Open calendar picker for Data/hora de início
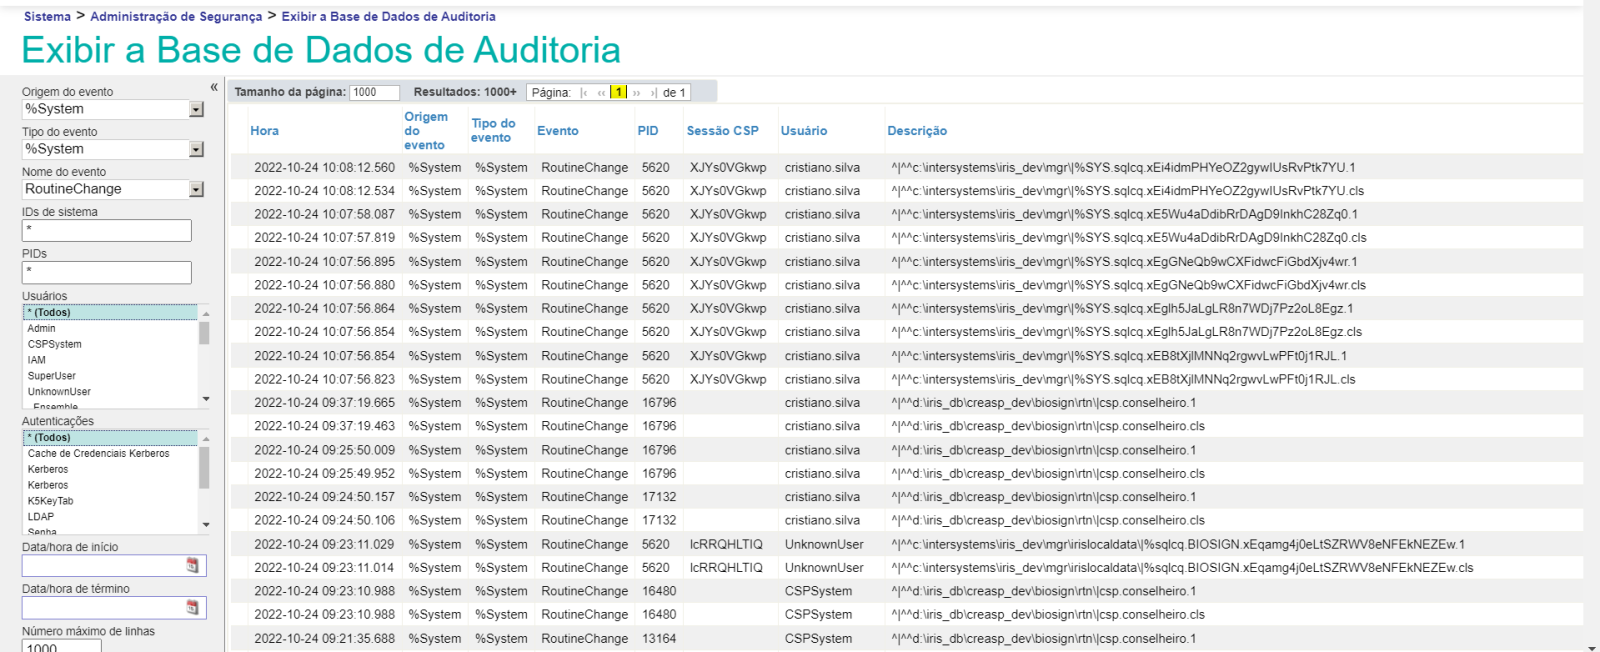 coord(192,566)
